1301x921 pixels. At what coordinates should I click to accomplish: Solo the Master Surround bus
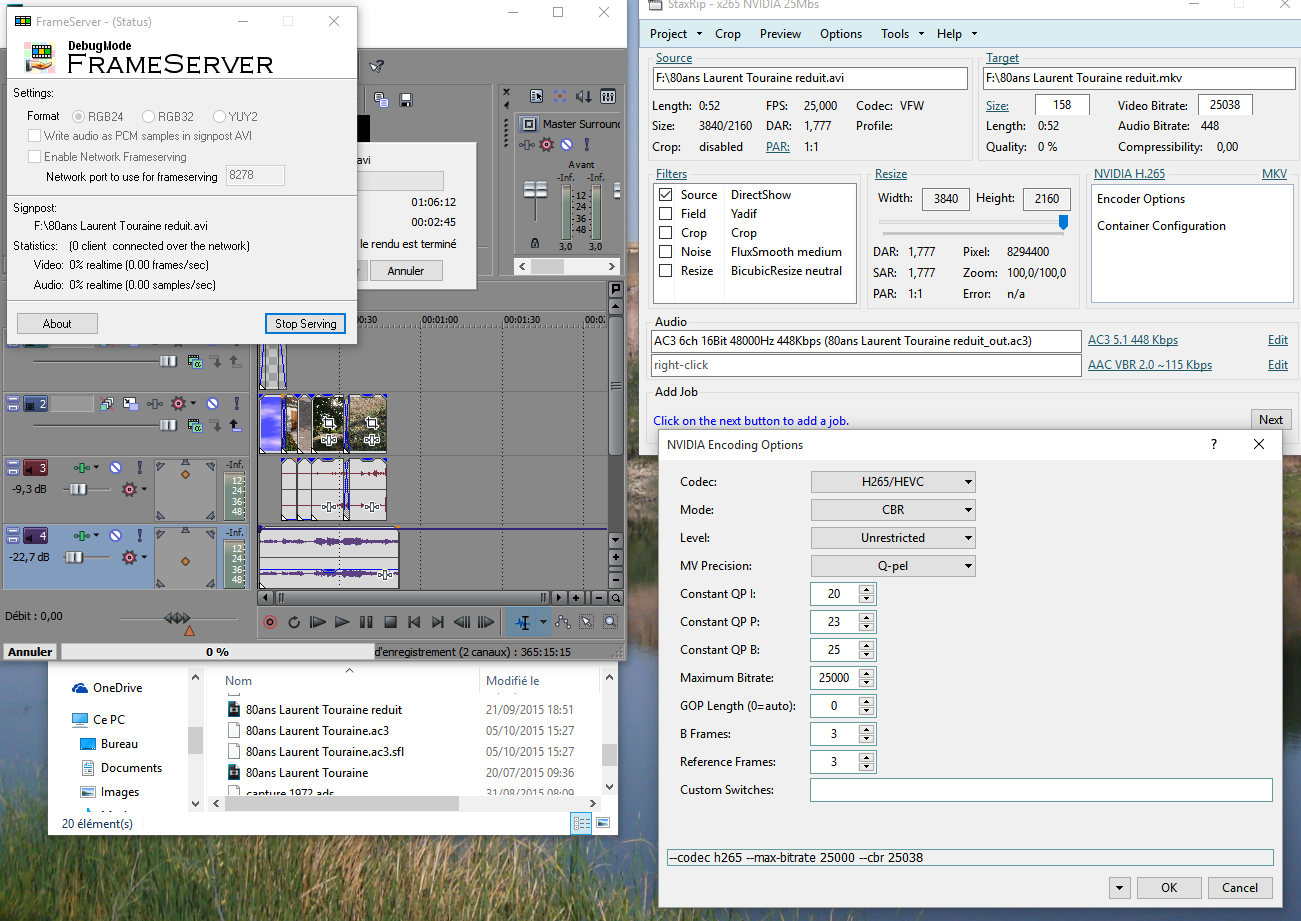pyautogui.click(x=587, y=144)
